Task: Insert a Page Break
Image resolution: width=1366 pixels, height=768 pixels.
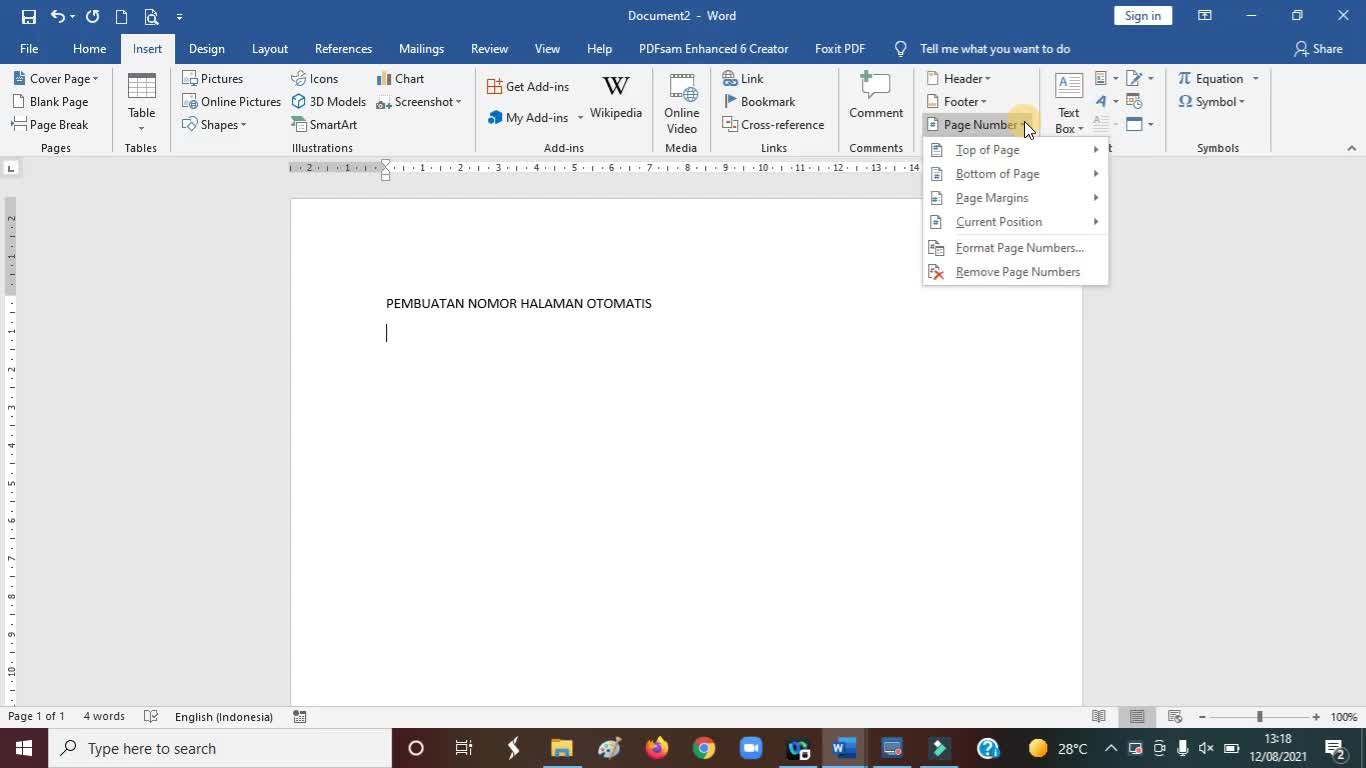Action: click(50, 125)
